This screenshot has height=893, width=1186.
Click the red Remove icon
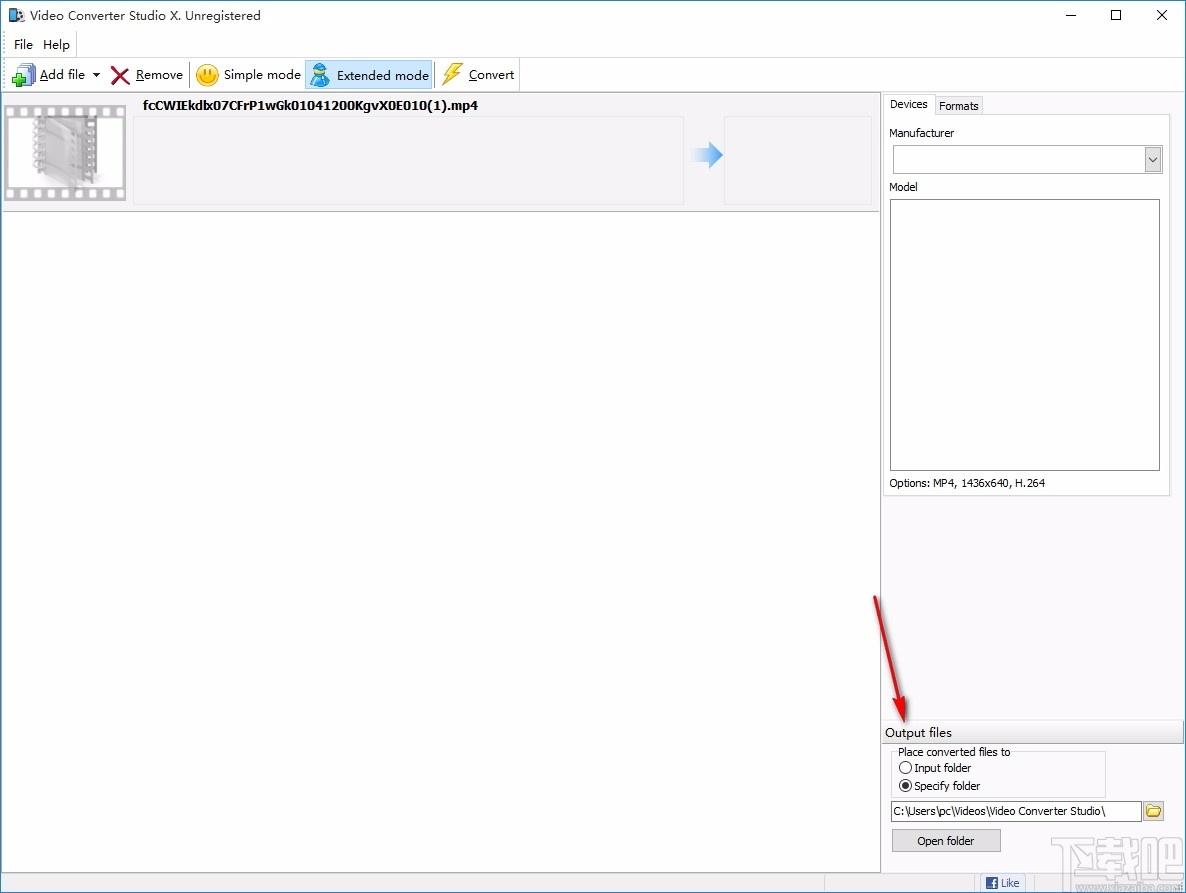coord(120,75)
